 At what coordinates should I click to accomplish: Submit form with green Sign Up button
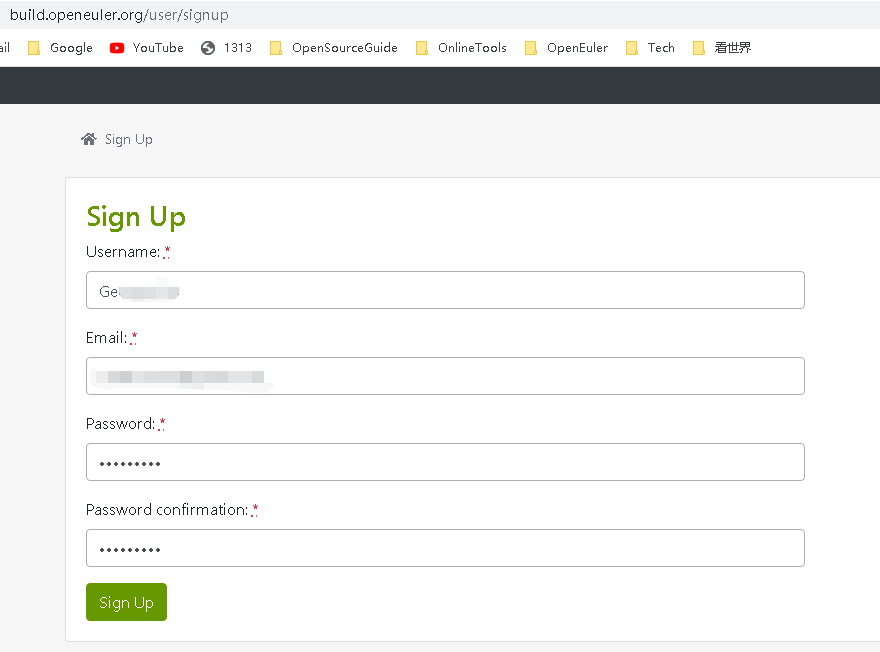126,602
